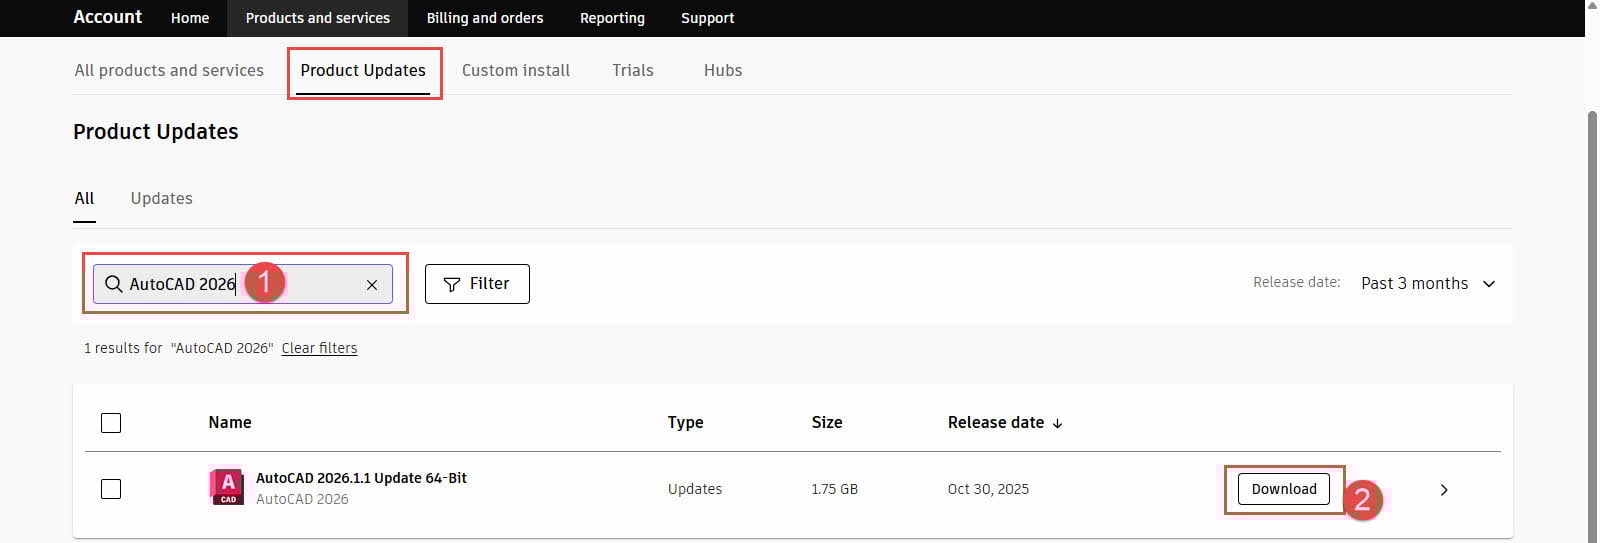Switch to the Trials tab
This screenshot has height=543, width=1600.
(x=633, y=70)
